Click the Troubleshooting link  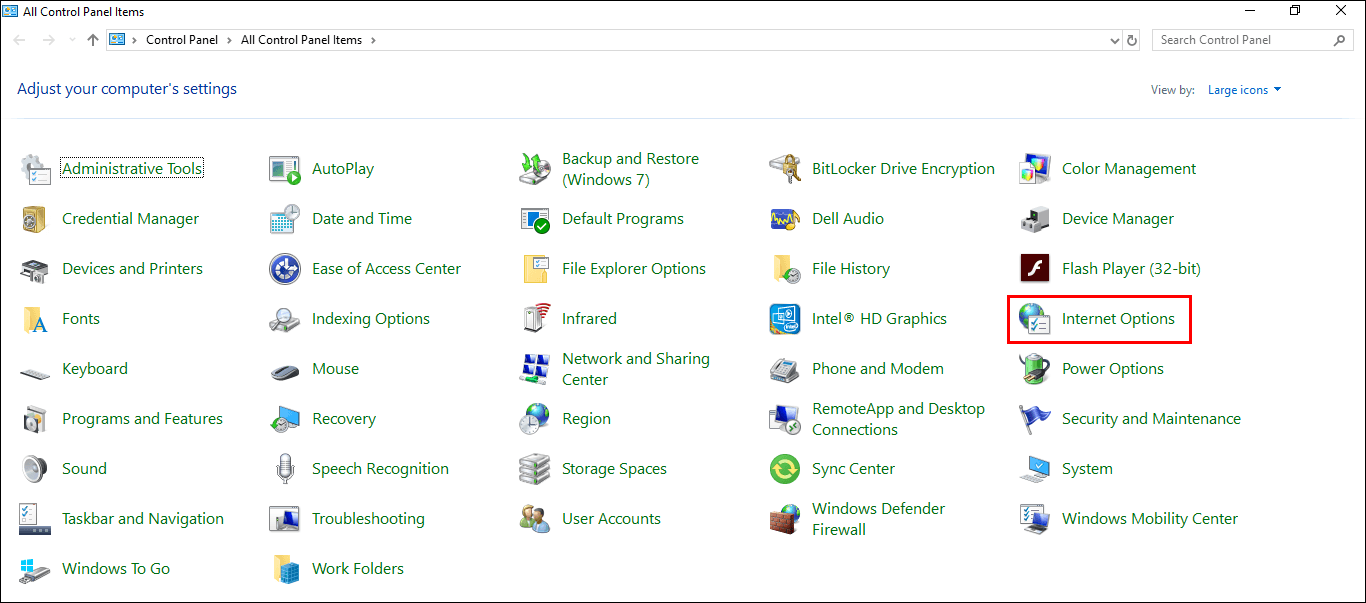tap(368, 519)
